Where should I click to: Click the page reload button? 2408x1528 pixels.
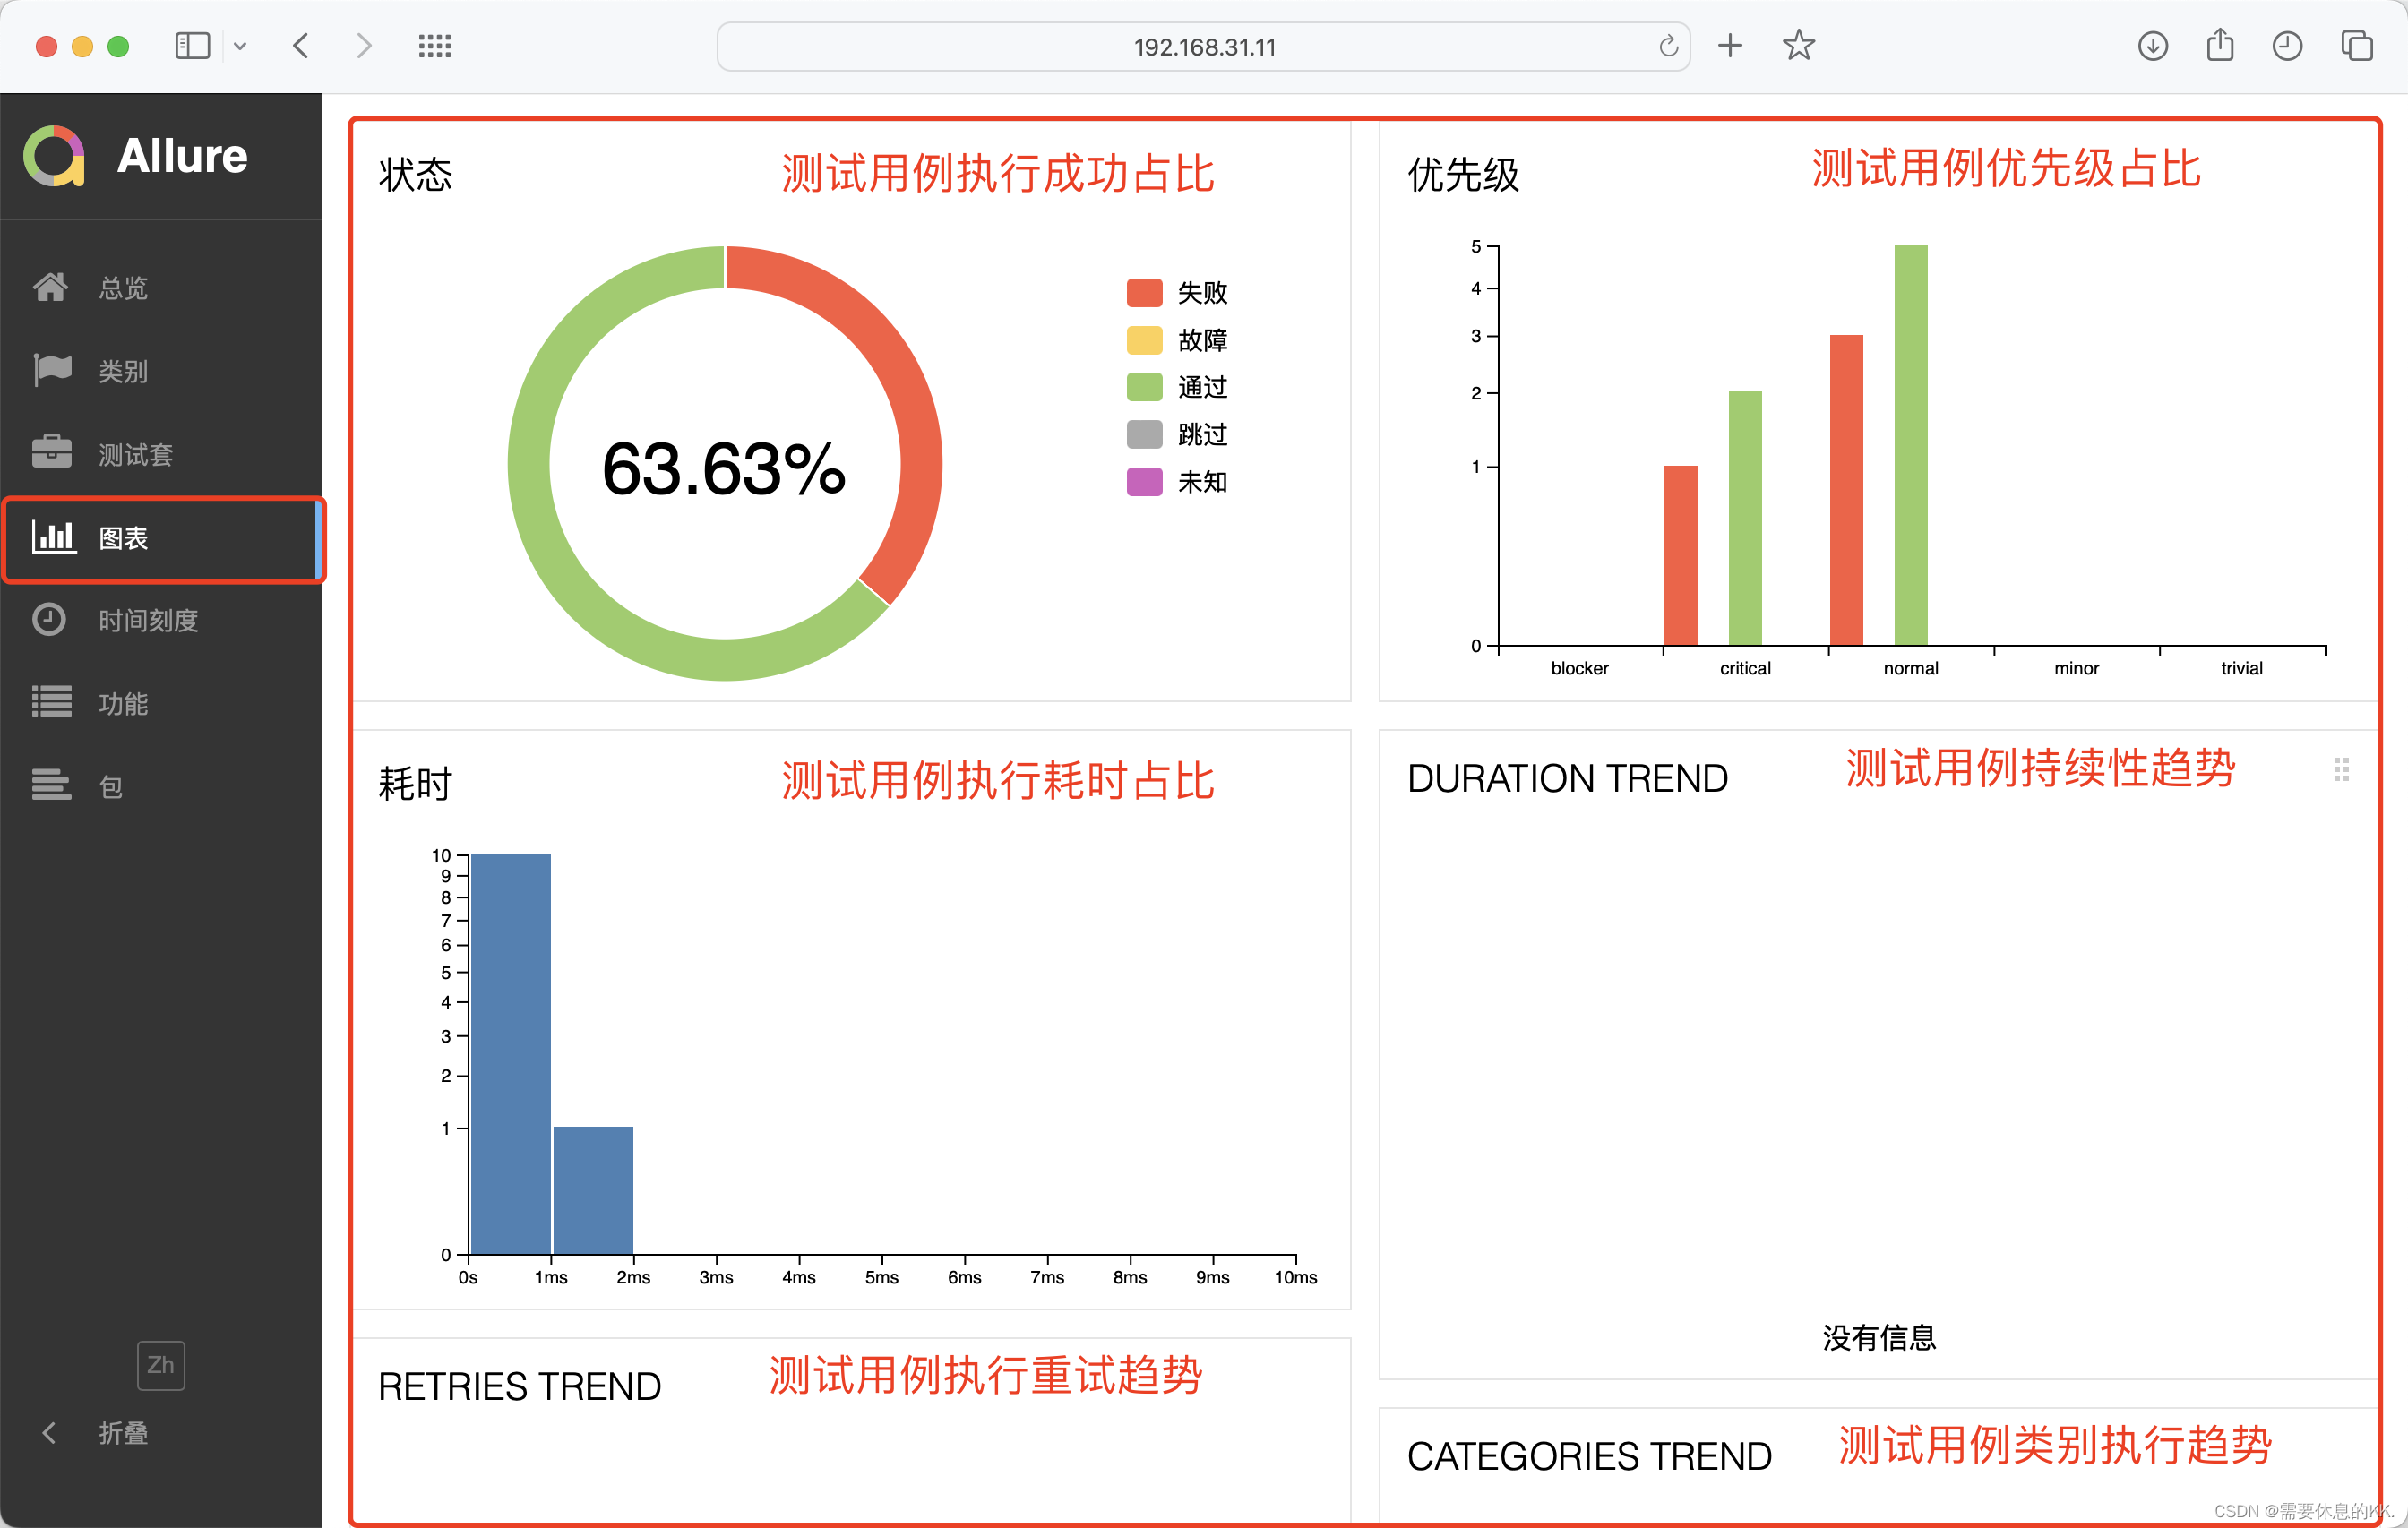(x=1667, y=46)
